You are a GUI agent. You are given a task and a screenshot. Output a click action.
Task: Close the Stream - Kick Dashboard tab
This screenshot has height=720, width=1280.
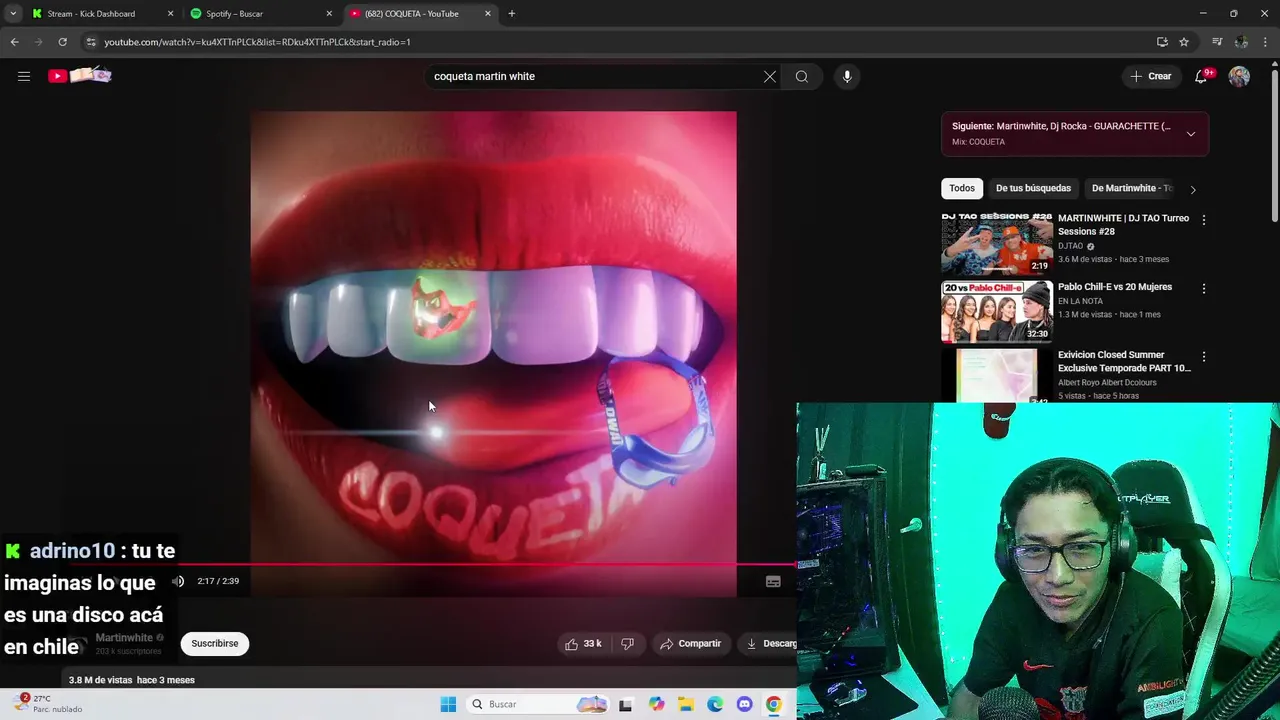[170, 14]
